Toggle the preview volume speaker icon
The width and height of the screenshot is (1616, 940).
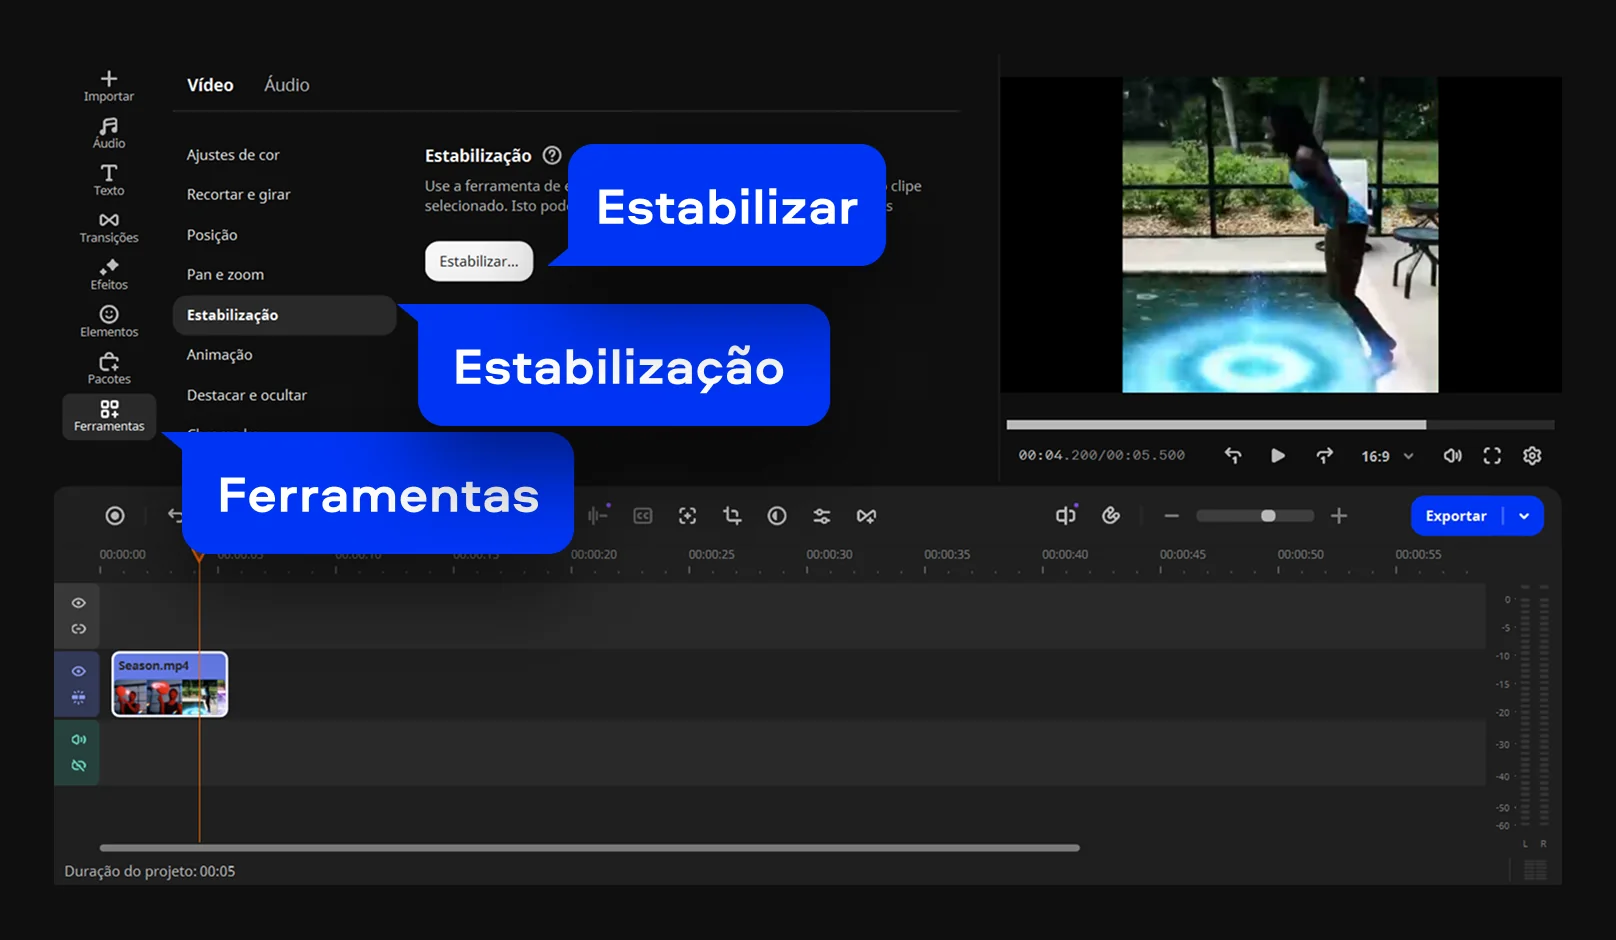1452,456
